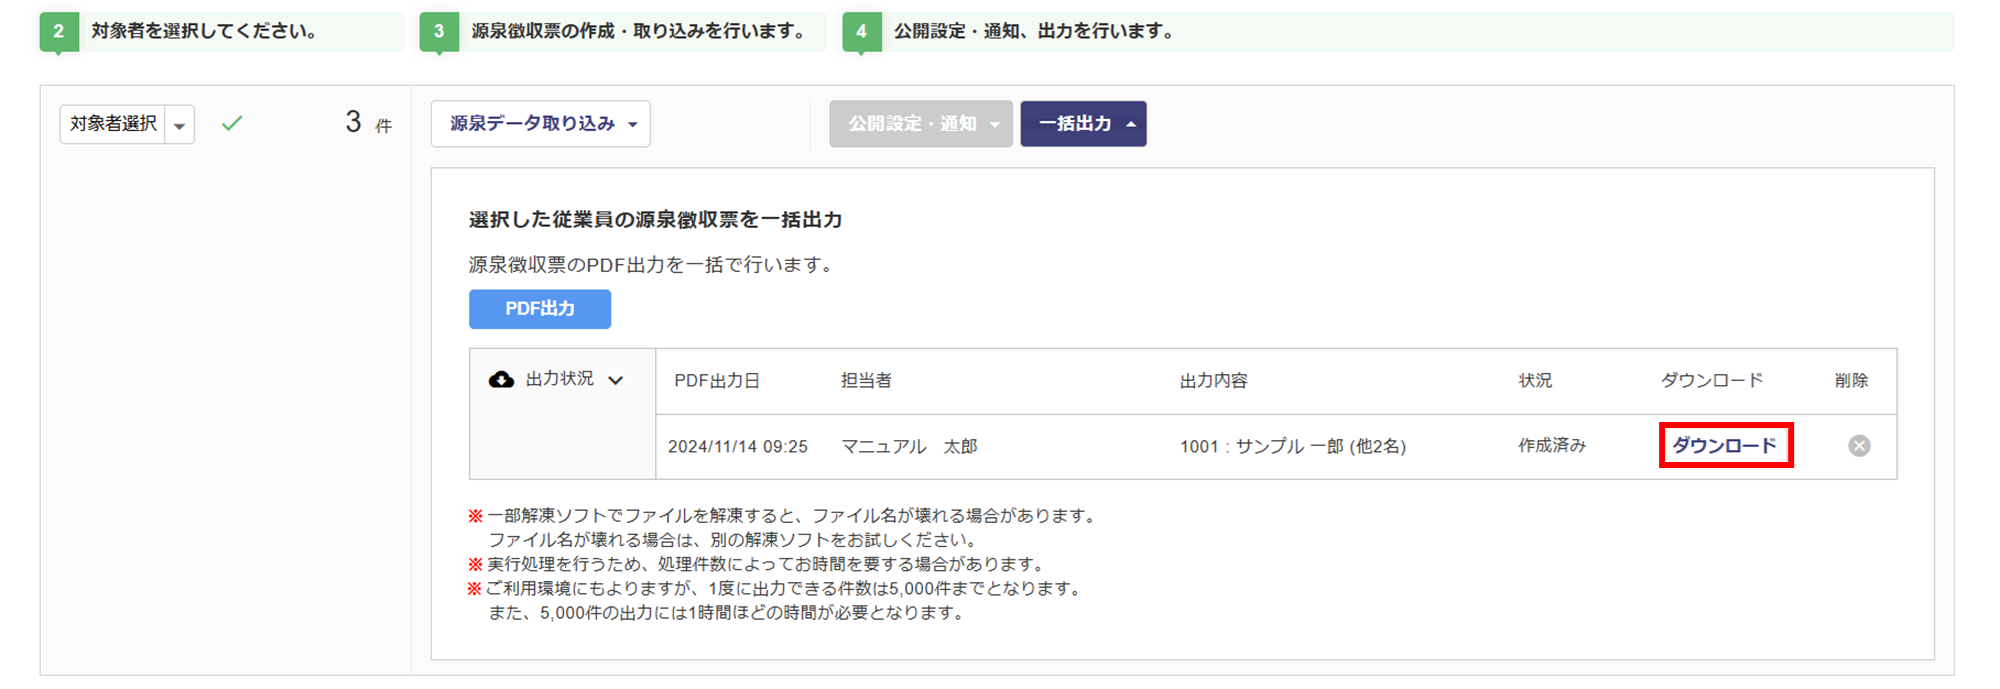Select step 4 公開設定・通知、出力
The width and height of the screenshot is (2000, 689).
click(1398, 32)
